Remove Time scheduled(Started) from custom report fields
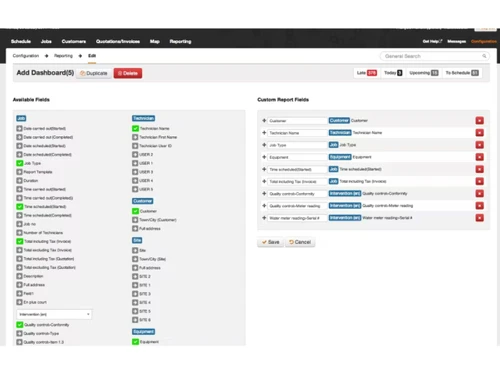Viewport: 500px width, 375px height. (479, 169)
